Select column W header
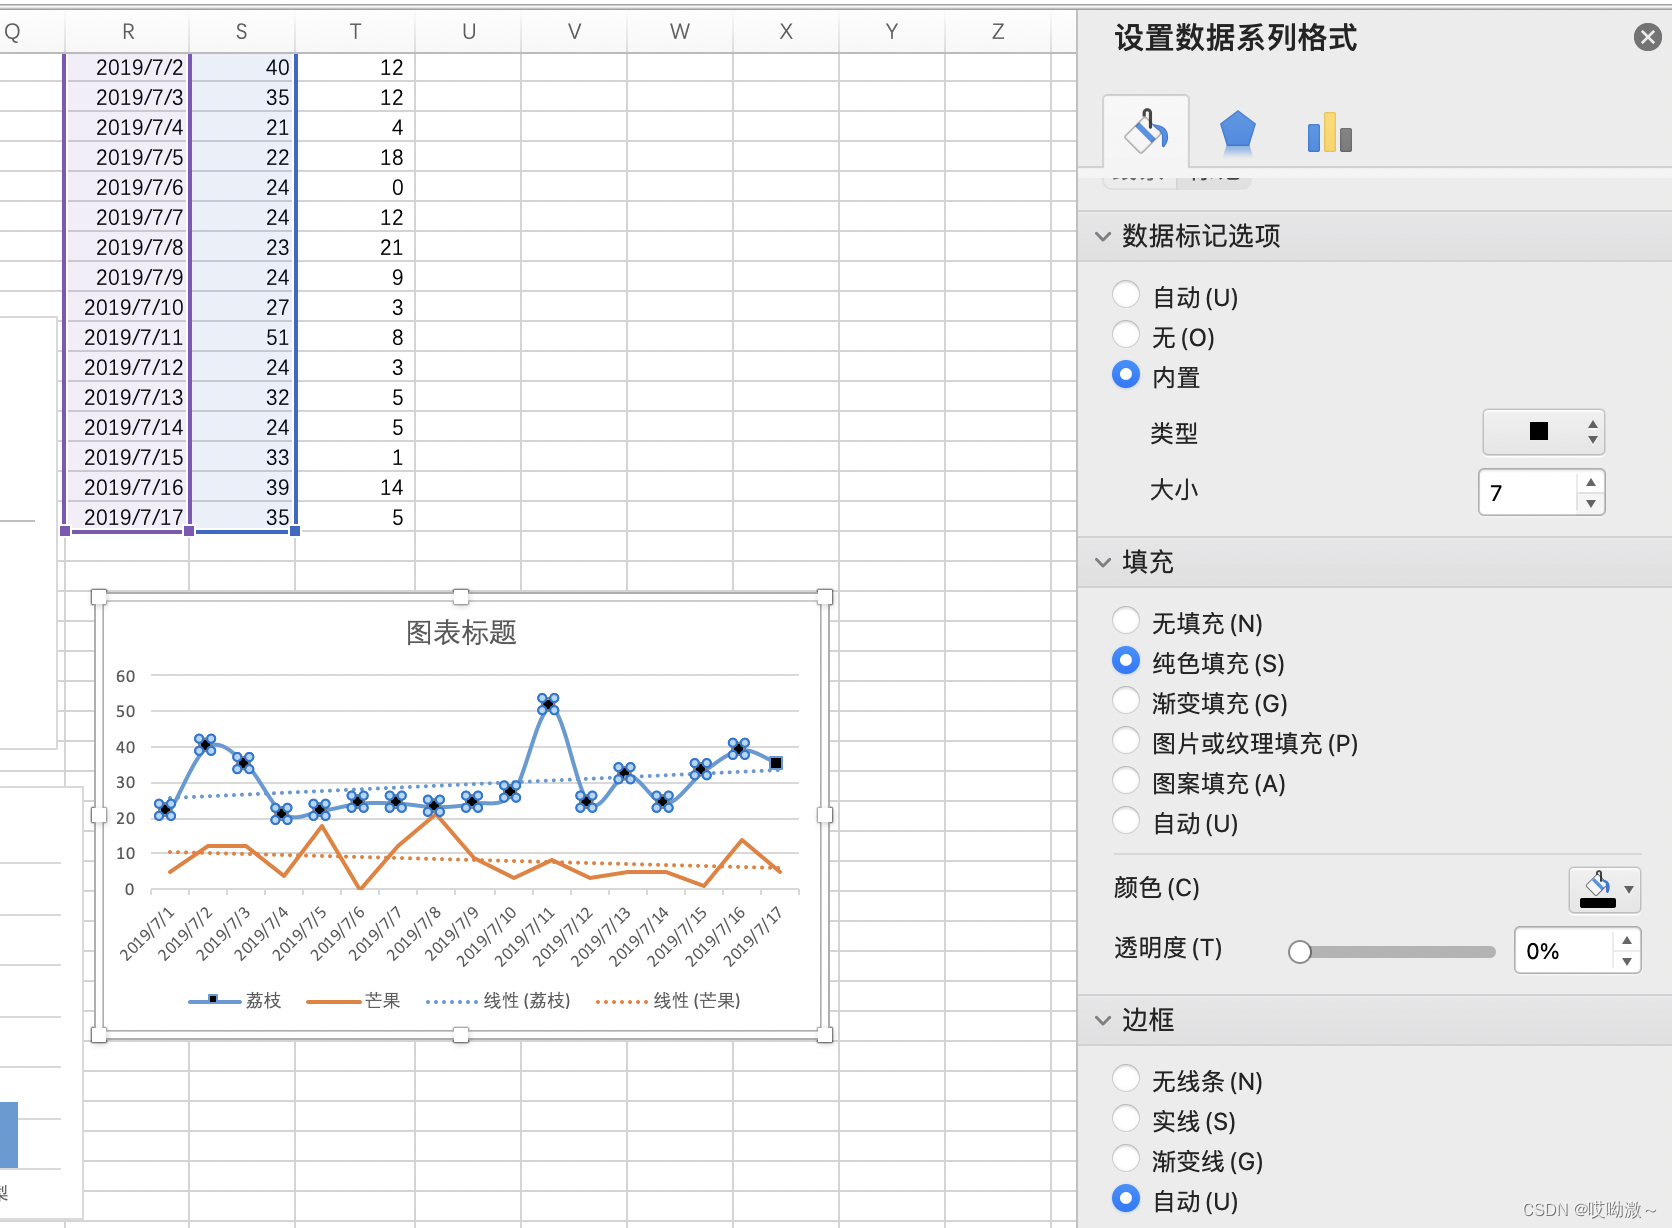The width and height of the screenshot is (1672, 1228). (x=680, y=32)
